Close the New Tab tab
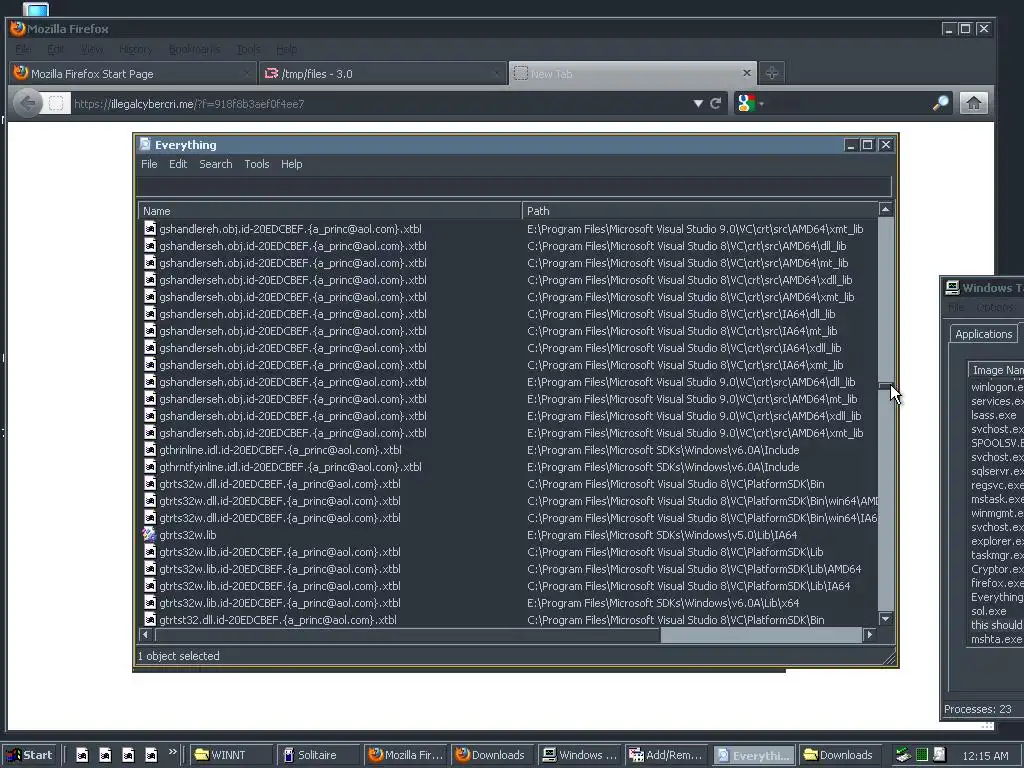Screen dimensions: 1024x768 [747, 73]
